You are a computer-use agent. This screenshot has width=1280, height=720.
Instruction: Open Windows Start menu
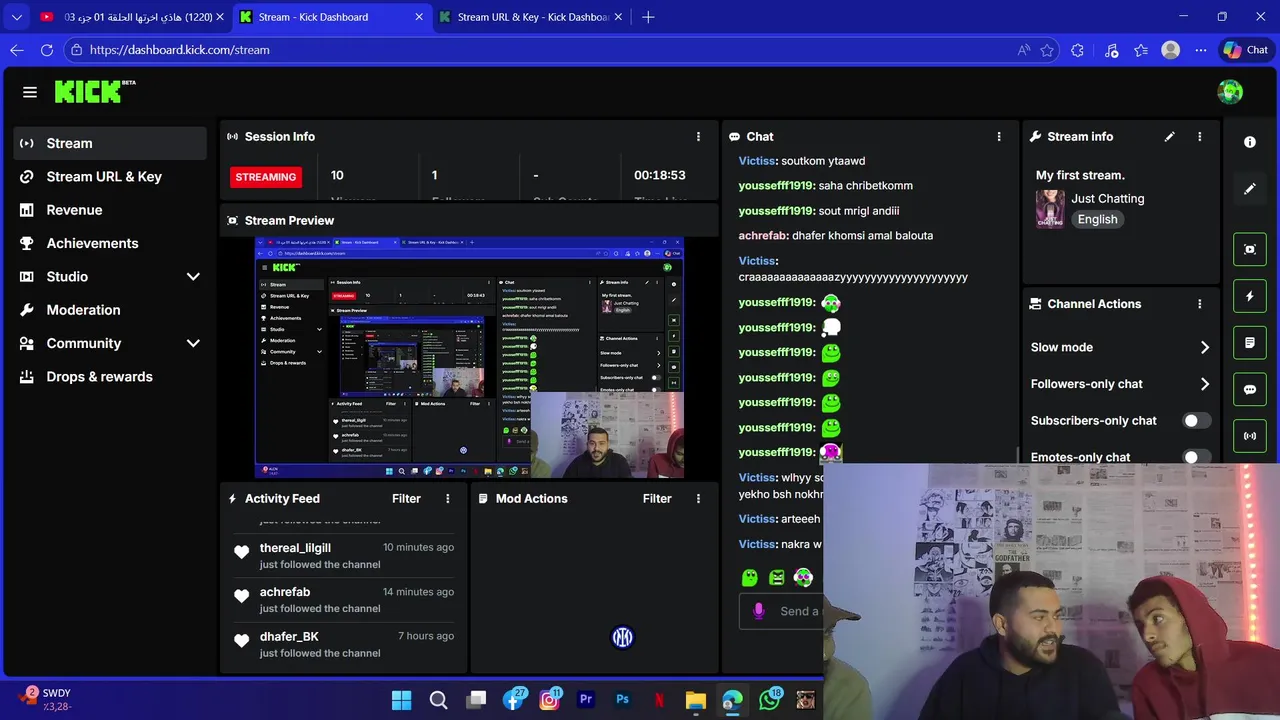coord(402,700)
